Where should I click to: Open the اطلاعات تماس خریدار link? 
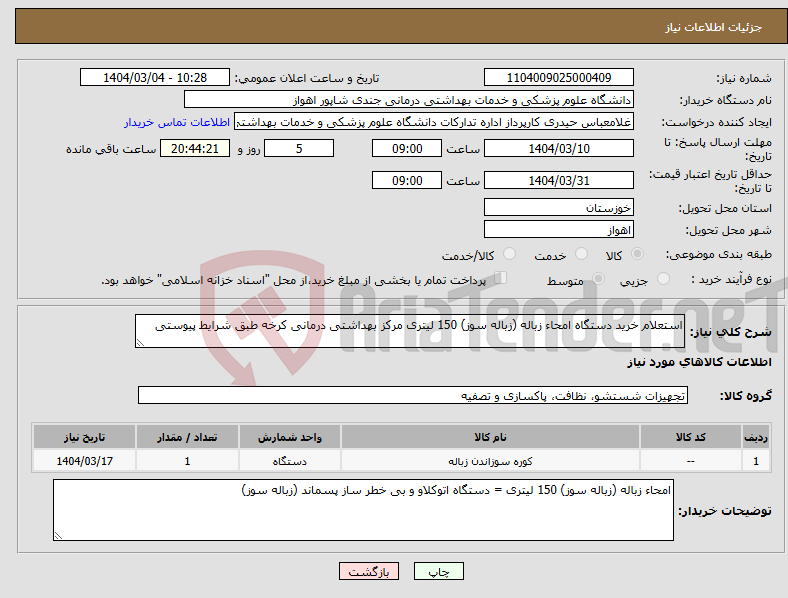tap(177, 122)
